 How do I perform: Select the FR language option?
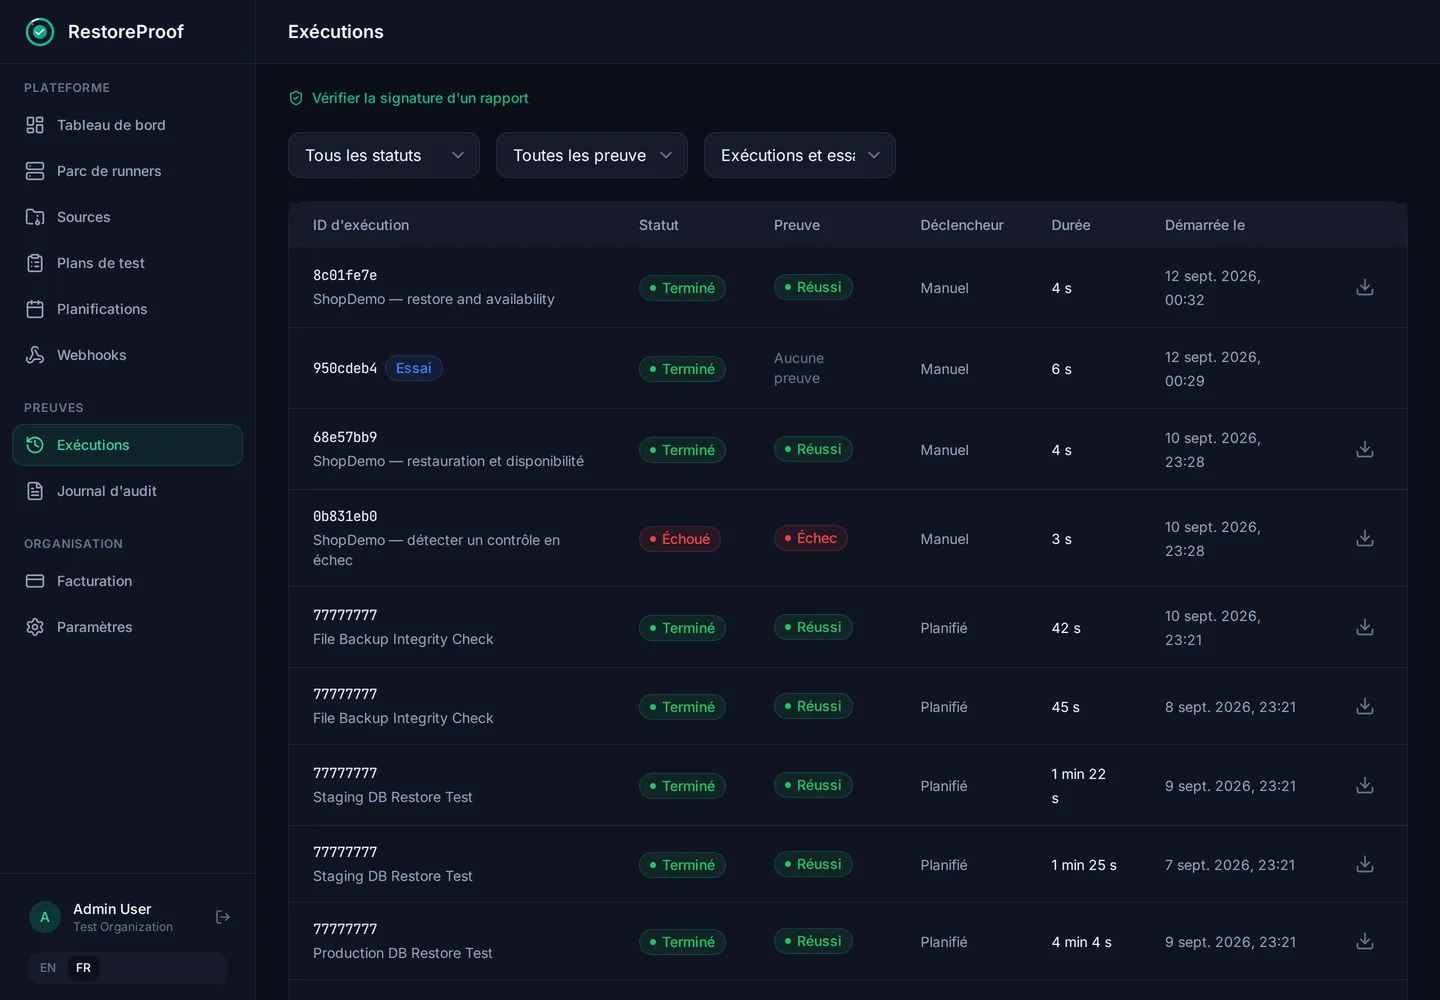[x=83, y=968]
